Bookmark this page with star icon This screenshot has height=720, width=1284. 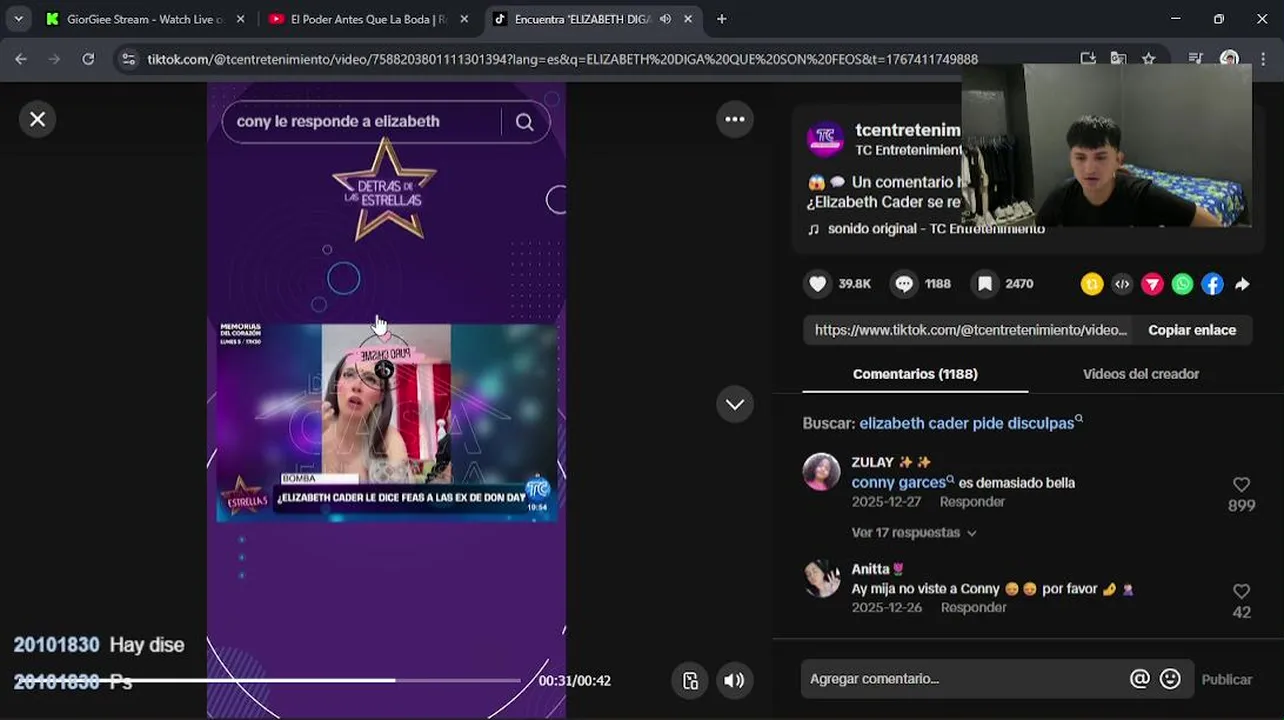coord(1149,59)
